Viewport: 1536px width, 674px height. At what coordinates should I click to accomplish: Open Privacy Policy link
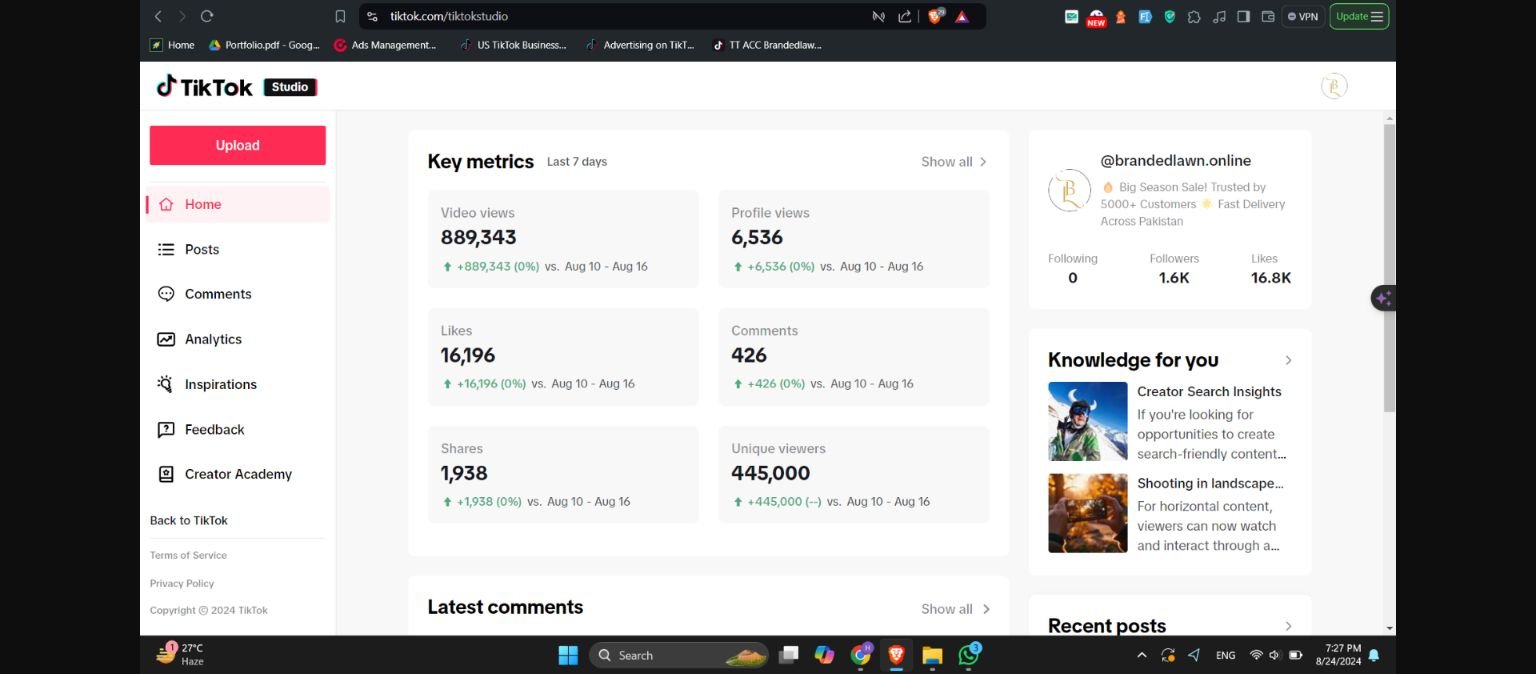(182, 583)
